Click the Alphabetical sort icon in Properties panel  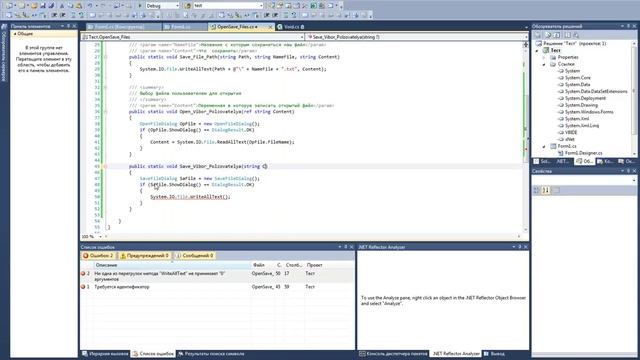click(546, 190)
